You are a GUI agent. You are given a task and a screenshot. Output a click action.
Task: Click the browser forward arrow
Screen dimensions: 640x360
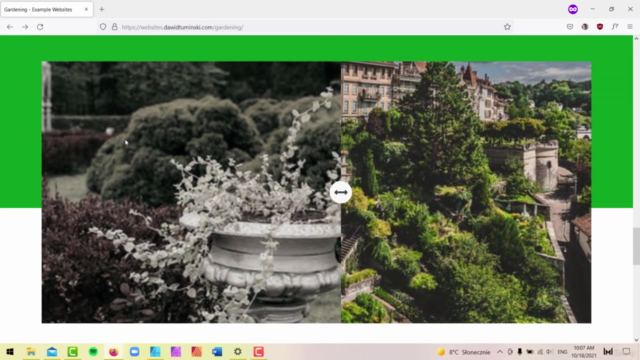(x=25, y=27)
